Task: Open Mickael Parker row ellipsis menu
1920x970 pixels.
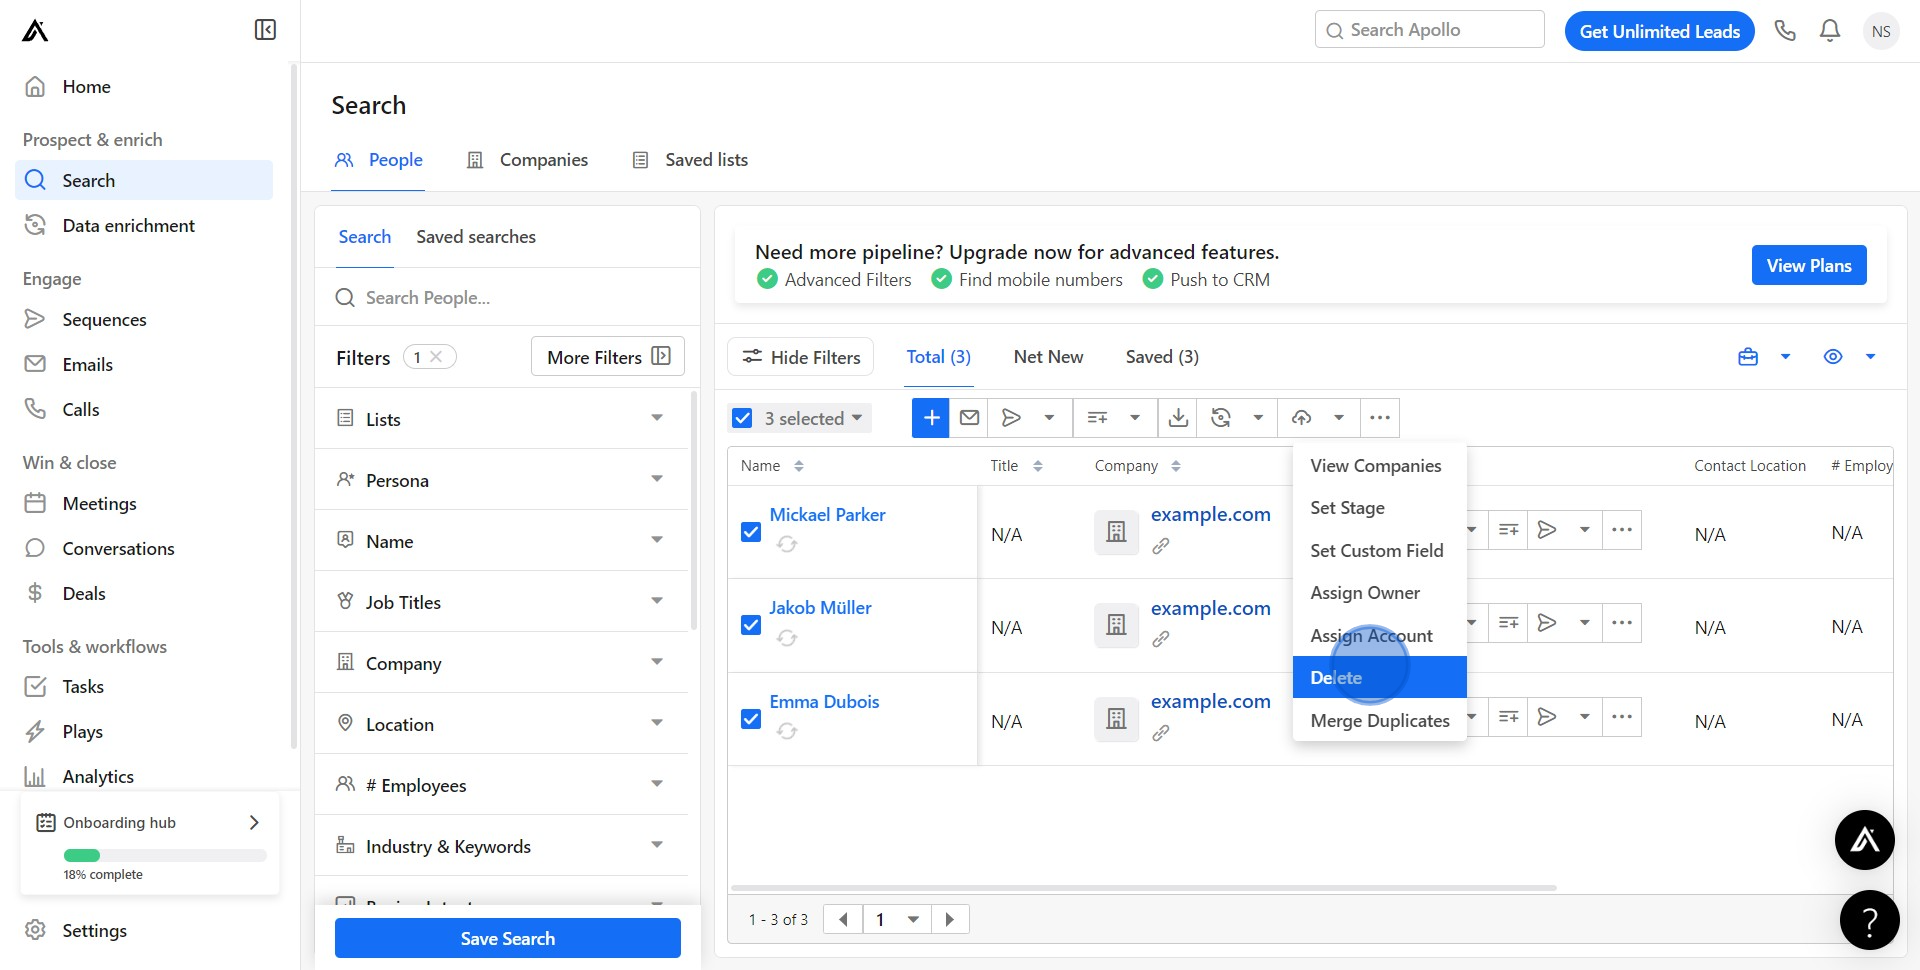Action: (1622, 530)
